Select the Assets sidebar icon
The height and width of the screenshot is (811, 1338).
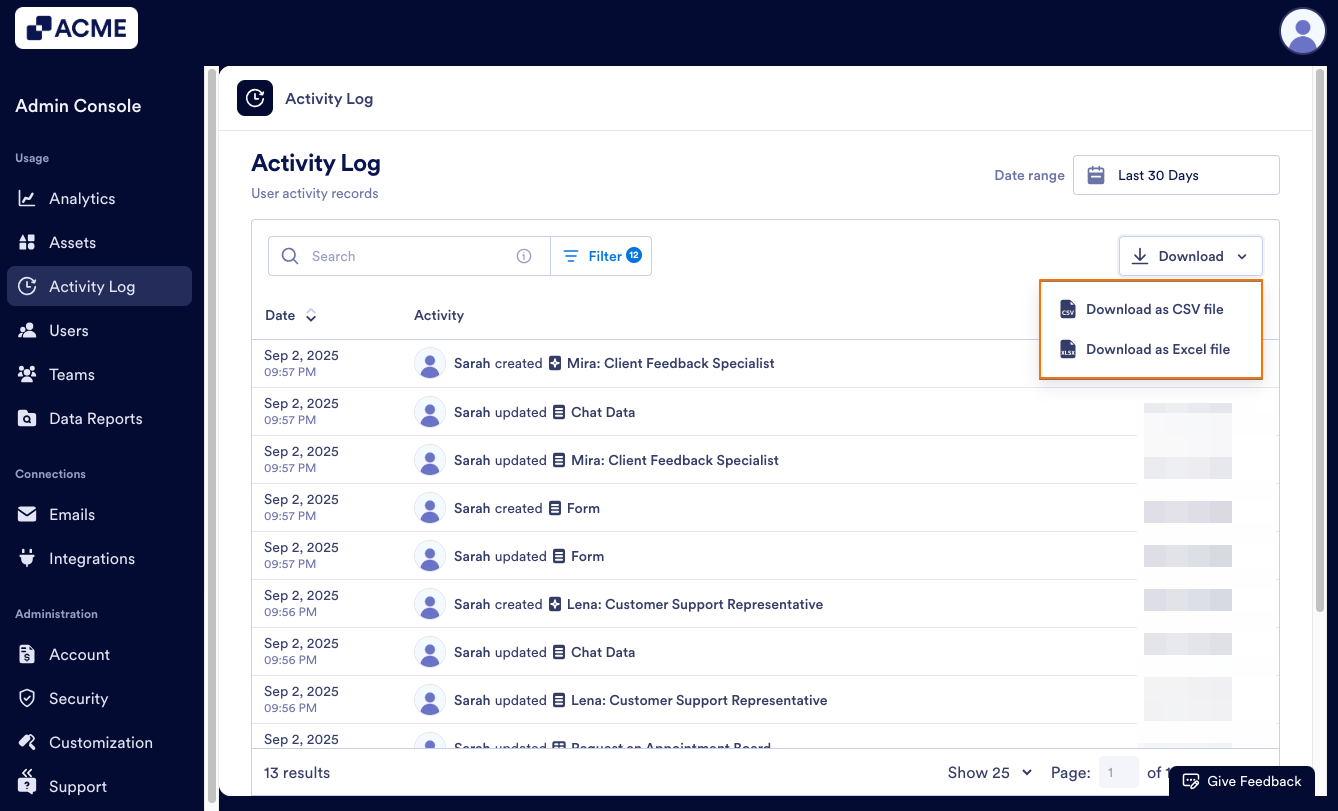[x=31, y=242]
